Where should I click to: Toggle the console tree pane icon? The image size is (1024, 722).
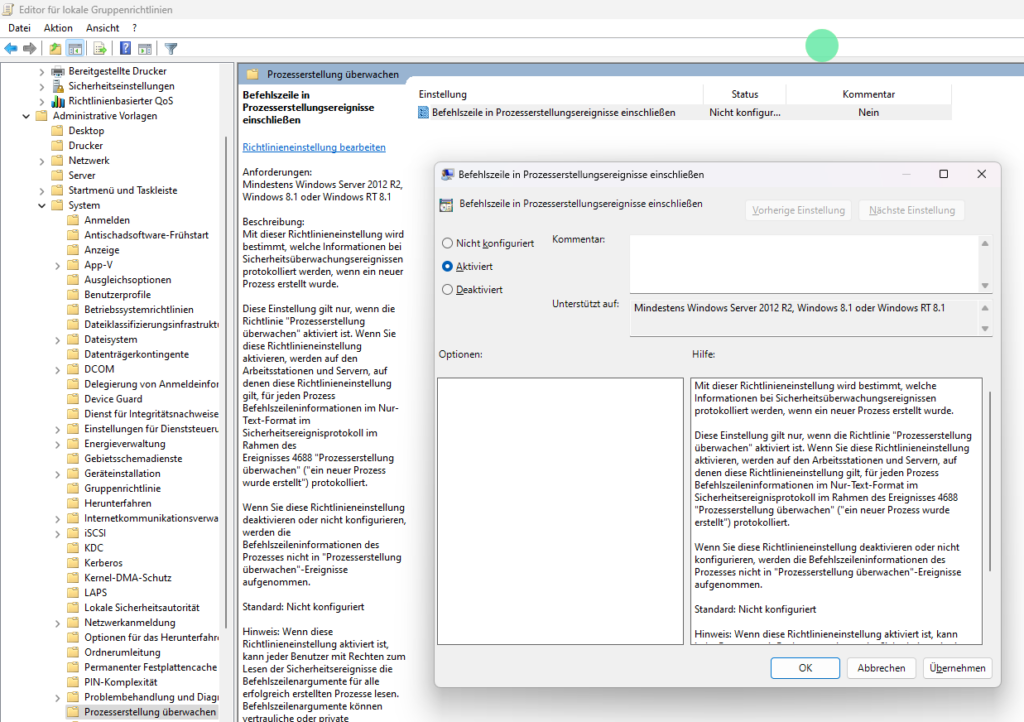click(x=75, y=48)
